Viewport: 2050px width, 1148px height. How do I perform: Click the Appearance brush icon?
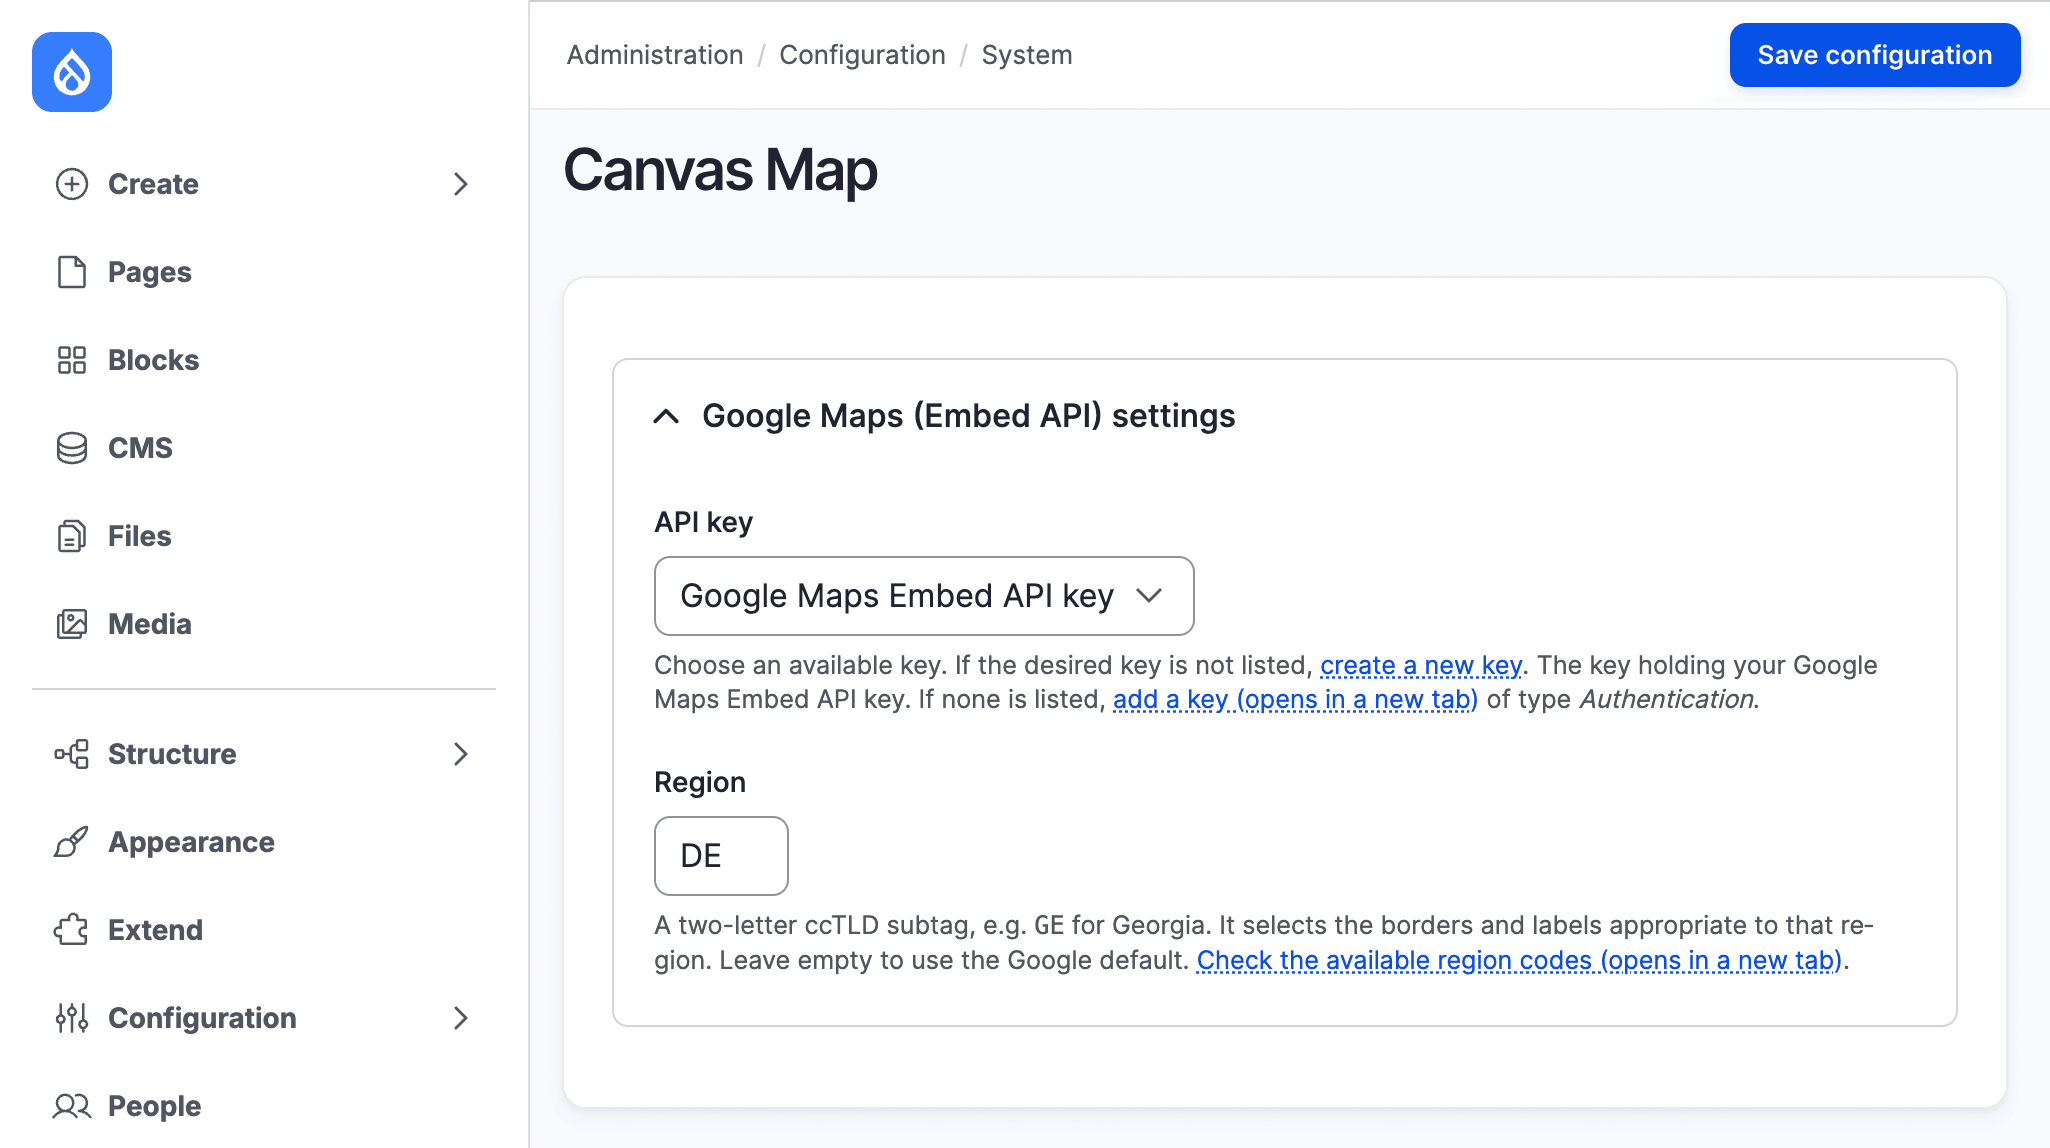(72, 842)
